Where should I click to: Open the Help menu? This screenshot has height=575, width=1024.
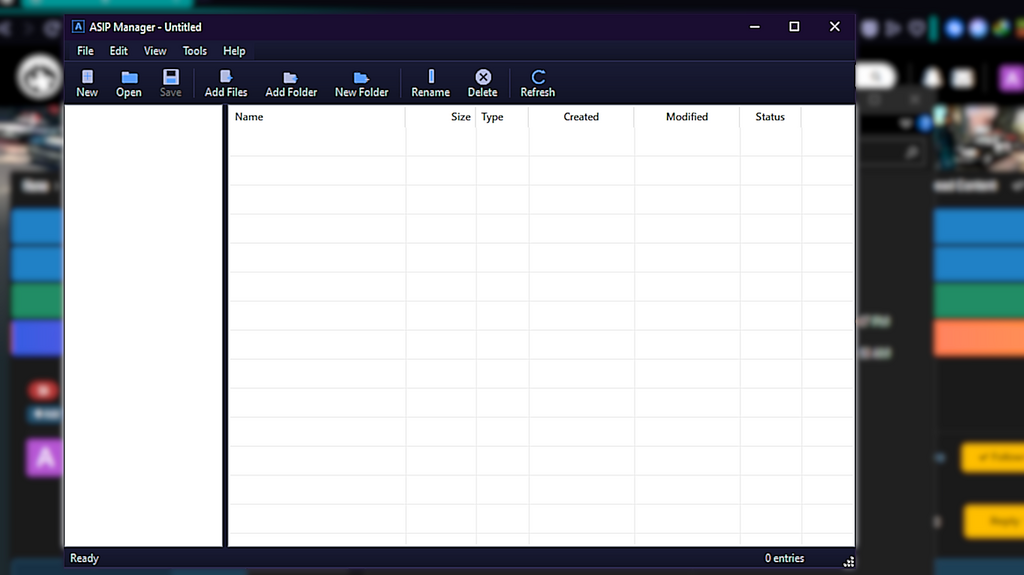point(234,51)
